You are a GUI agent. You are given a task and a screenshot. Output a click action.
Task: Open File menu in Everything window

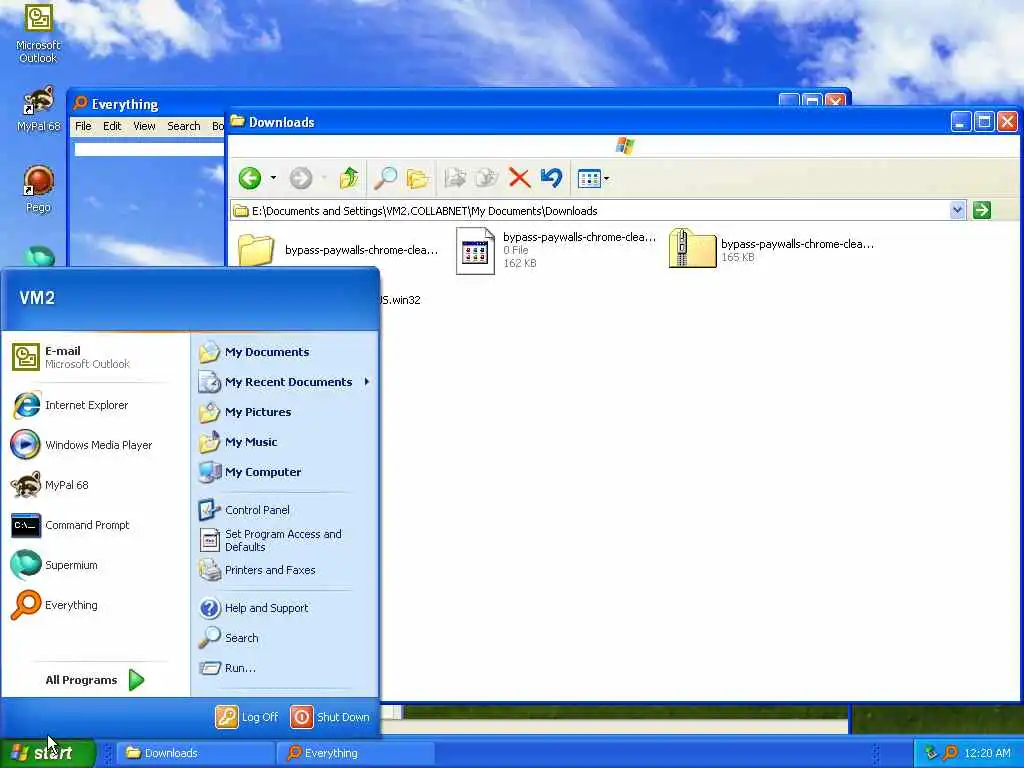(x=83, y=126)
